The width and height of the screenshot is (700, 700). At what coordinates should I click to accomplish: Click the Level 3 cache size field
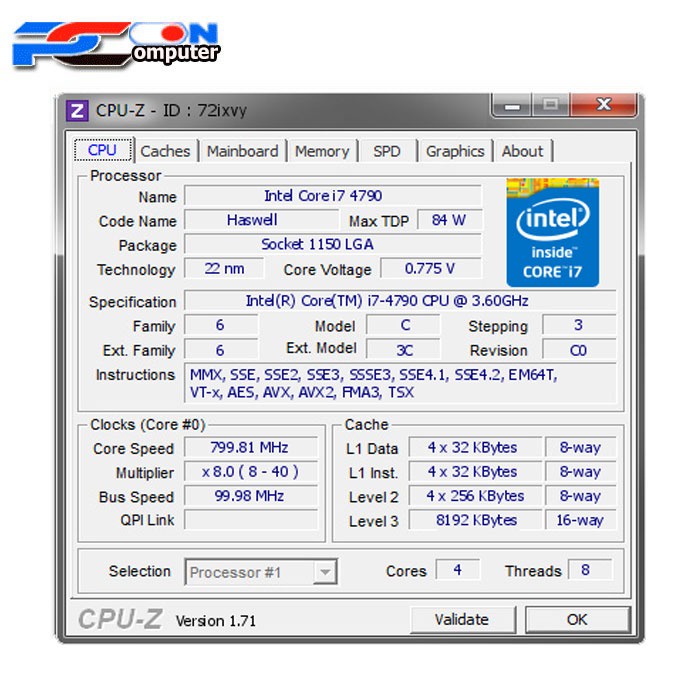476,520
